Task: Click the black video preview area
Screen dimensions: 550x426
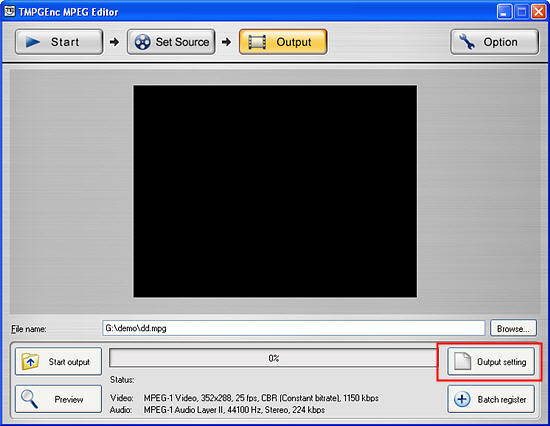Action: click(275, 191)
